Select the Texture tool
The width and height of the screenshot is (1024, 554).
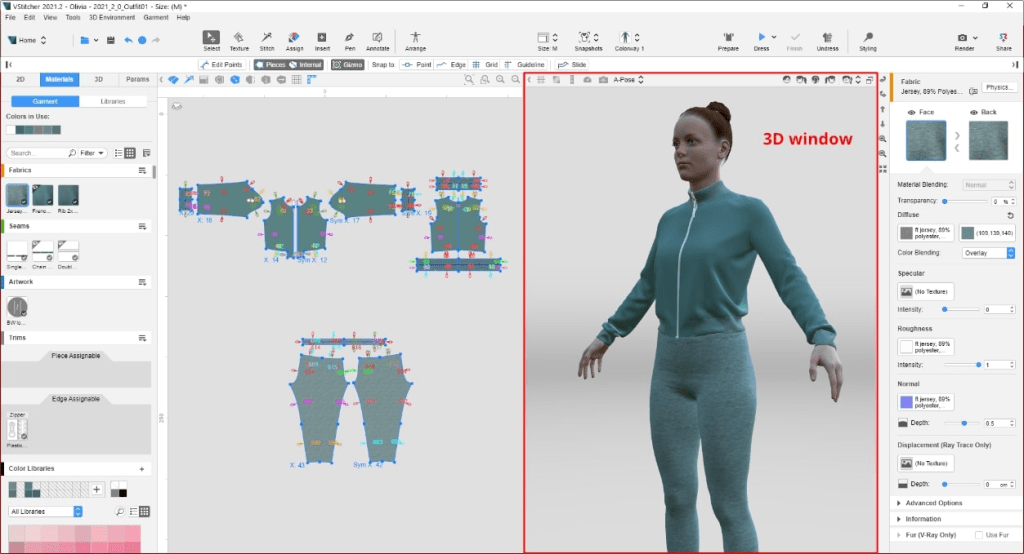pos(239,38)
